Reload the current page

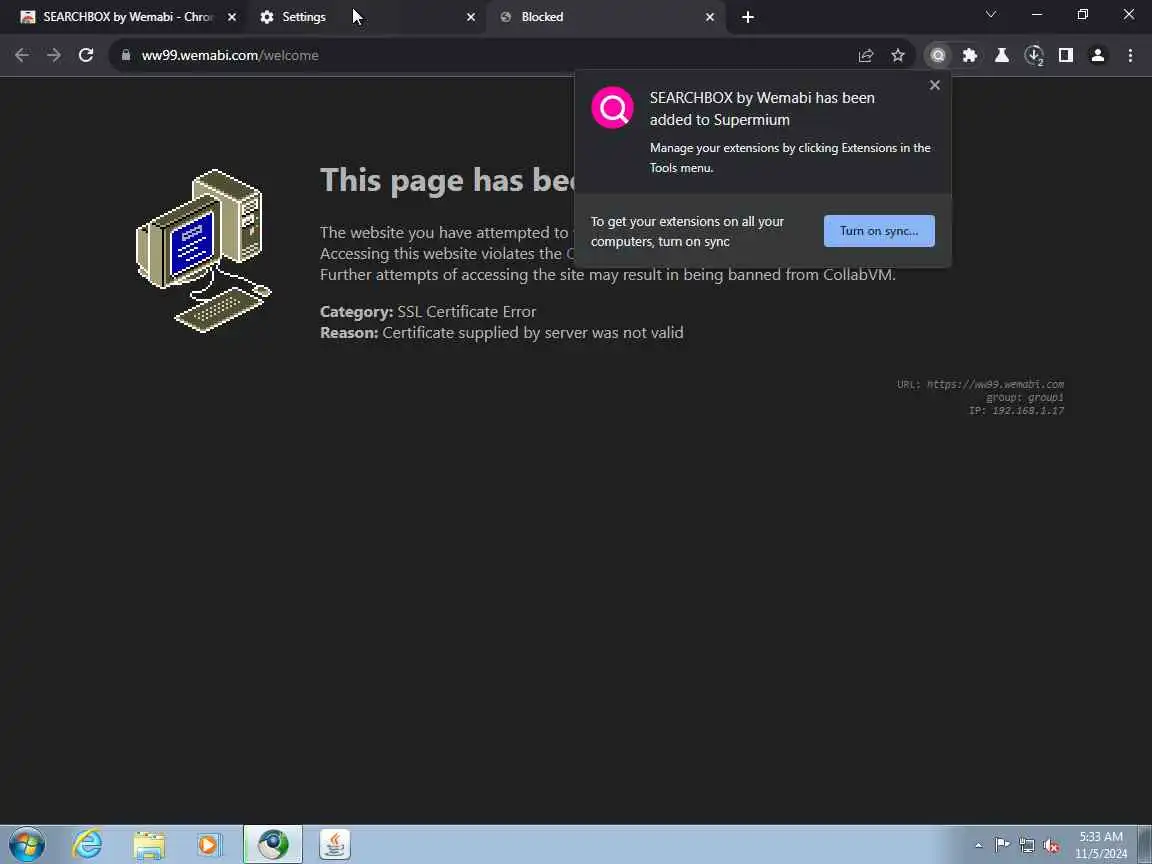(86, 55)
